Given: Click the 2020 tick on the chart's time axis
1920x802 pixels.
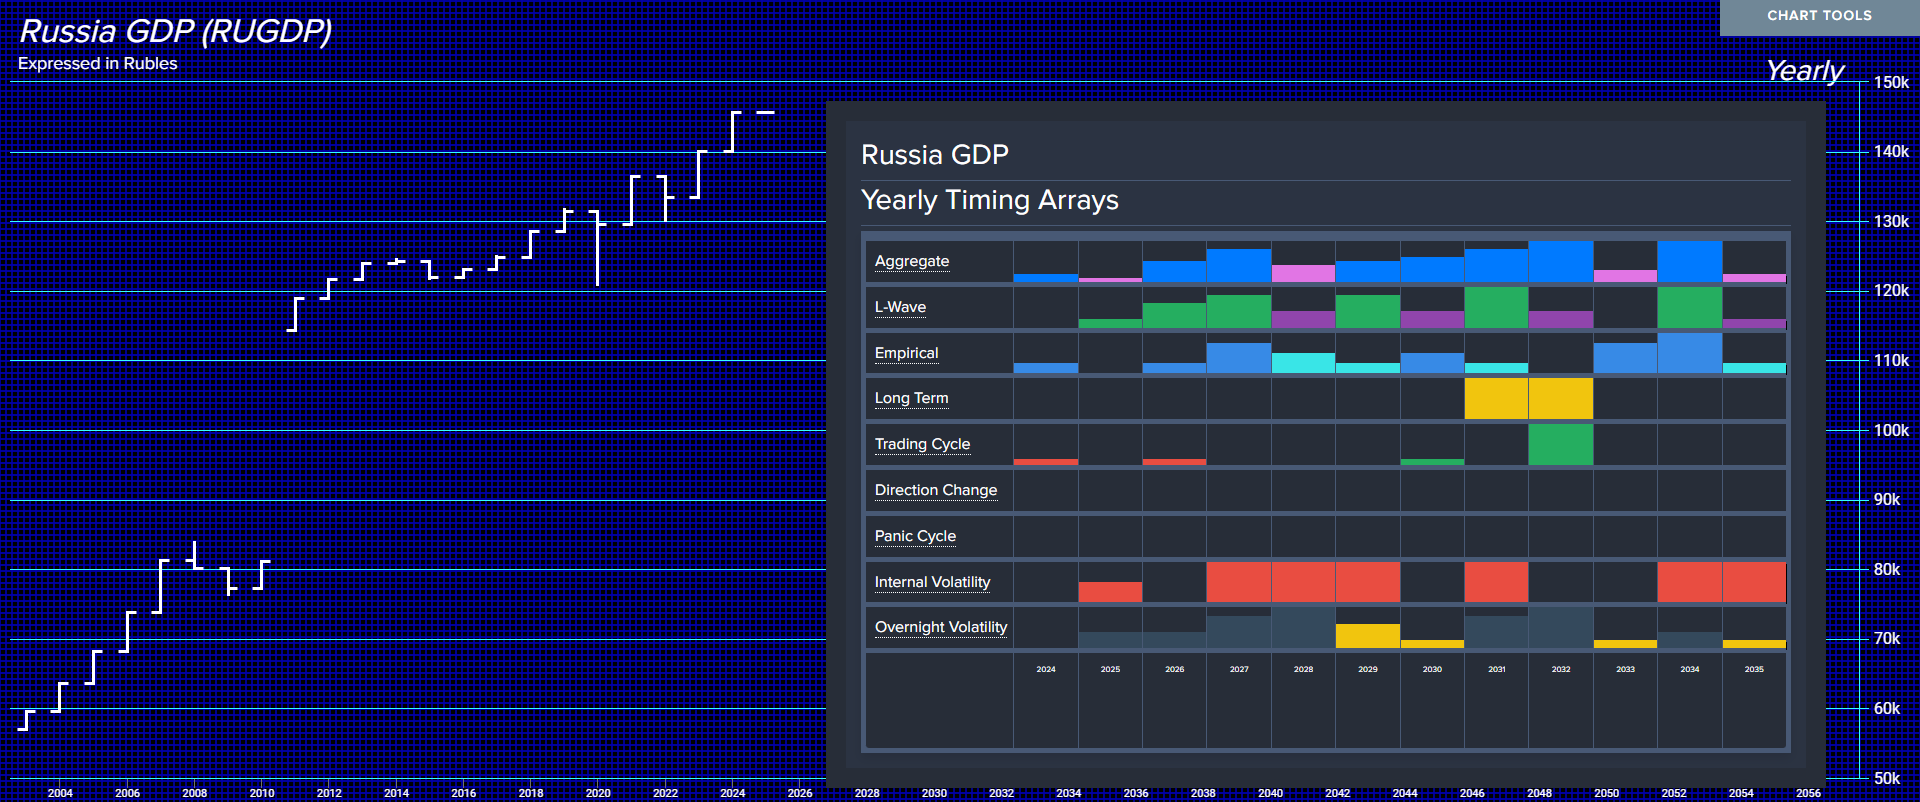Looking at the screenshot, I should [x=598, y=792].
